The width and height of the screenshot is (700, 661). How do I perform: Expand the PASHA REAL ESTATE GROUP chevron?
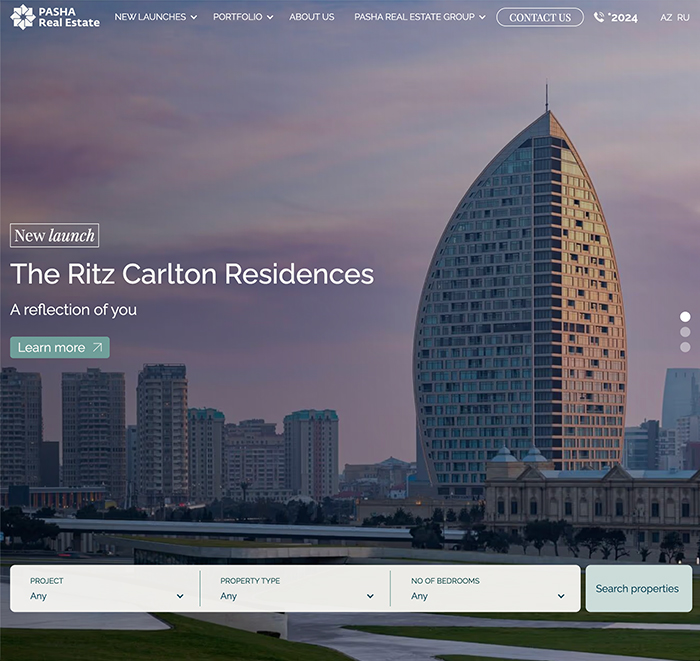482,17
